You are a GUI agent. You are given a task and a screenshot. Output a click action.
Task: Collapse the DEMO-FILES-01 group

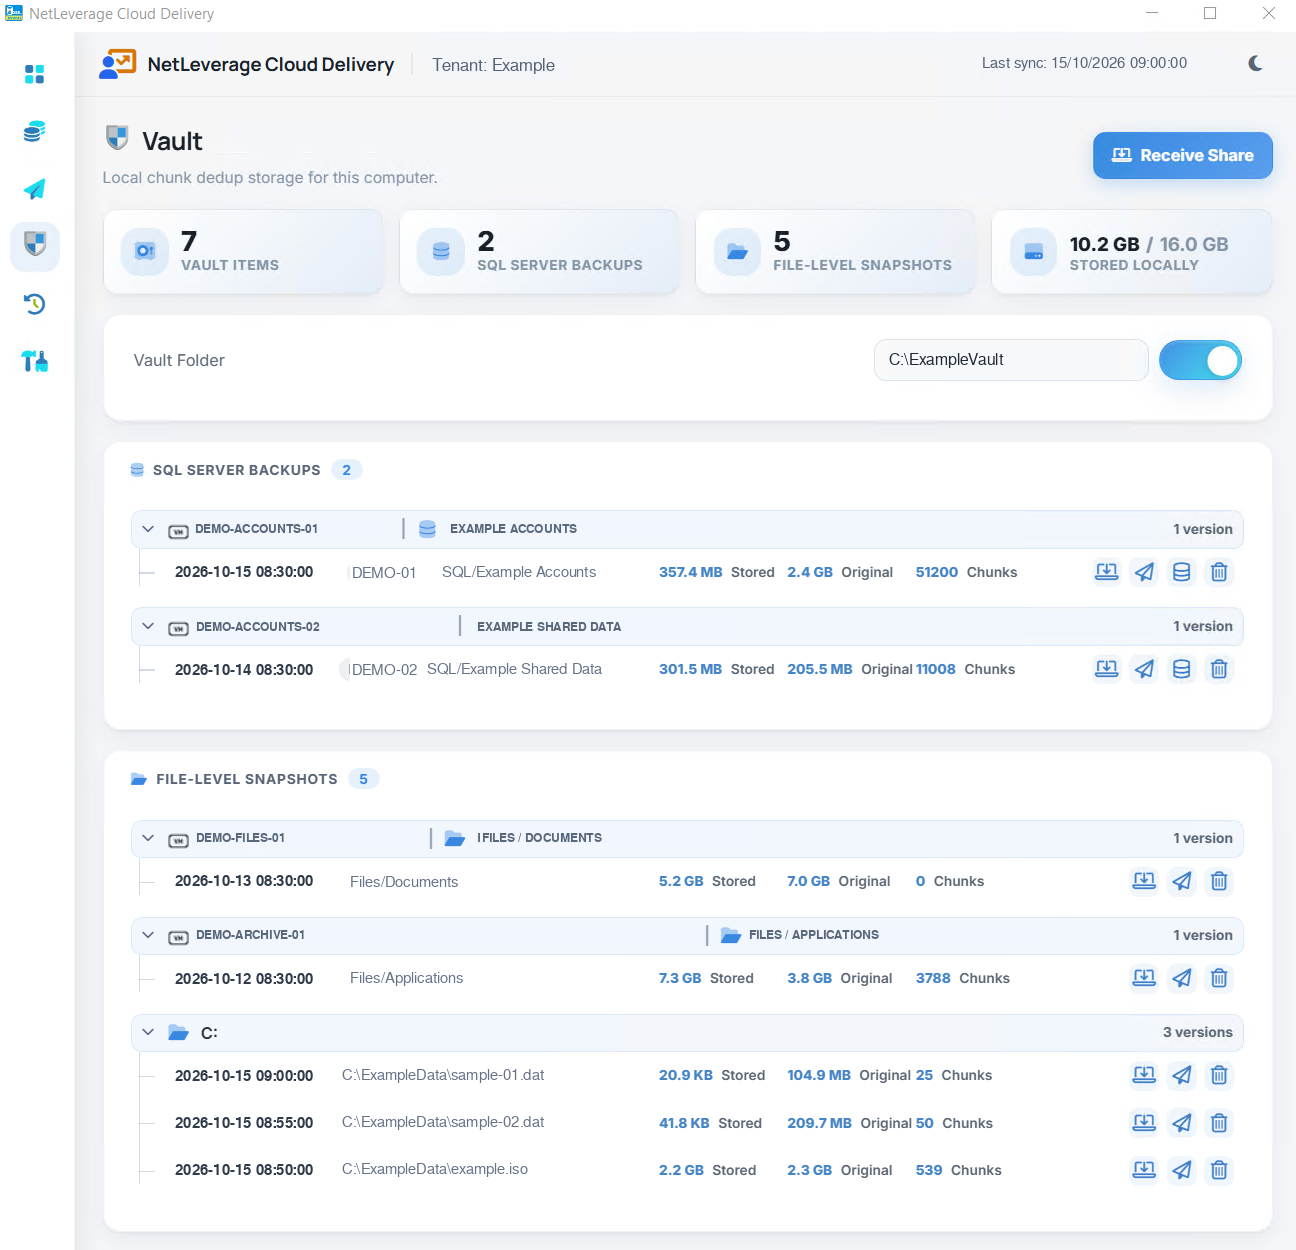148,838
